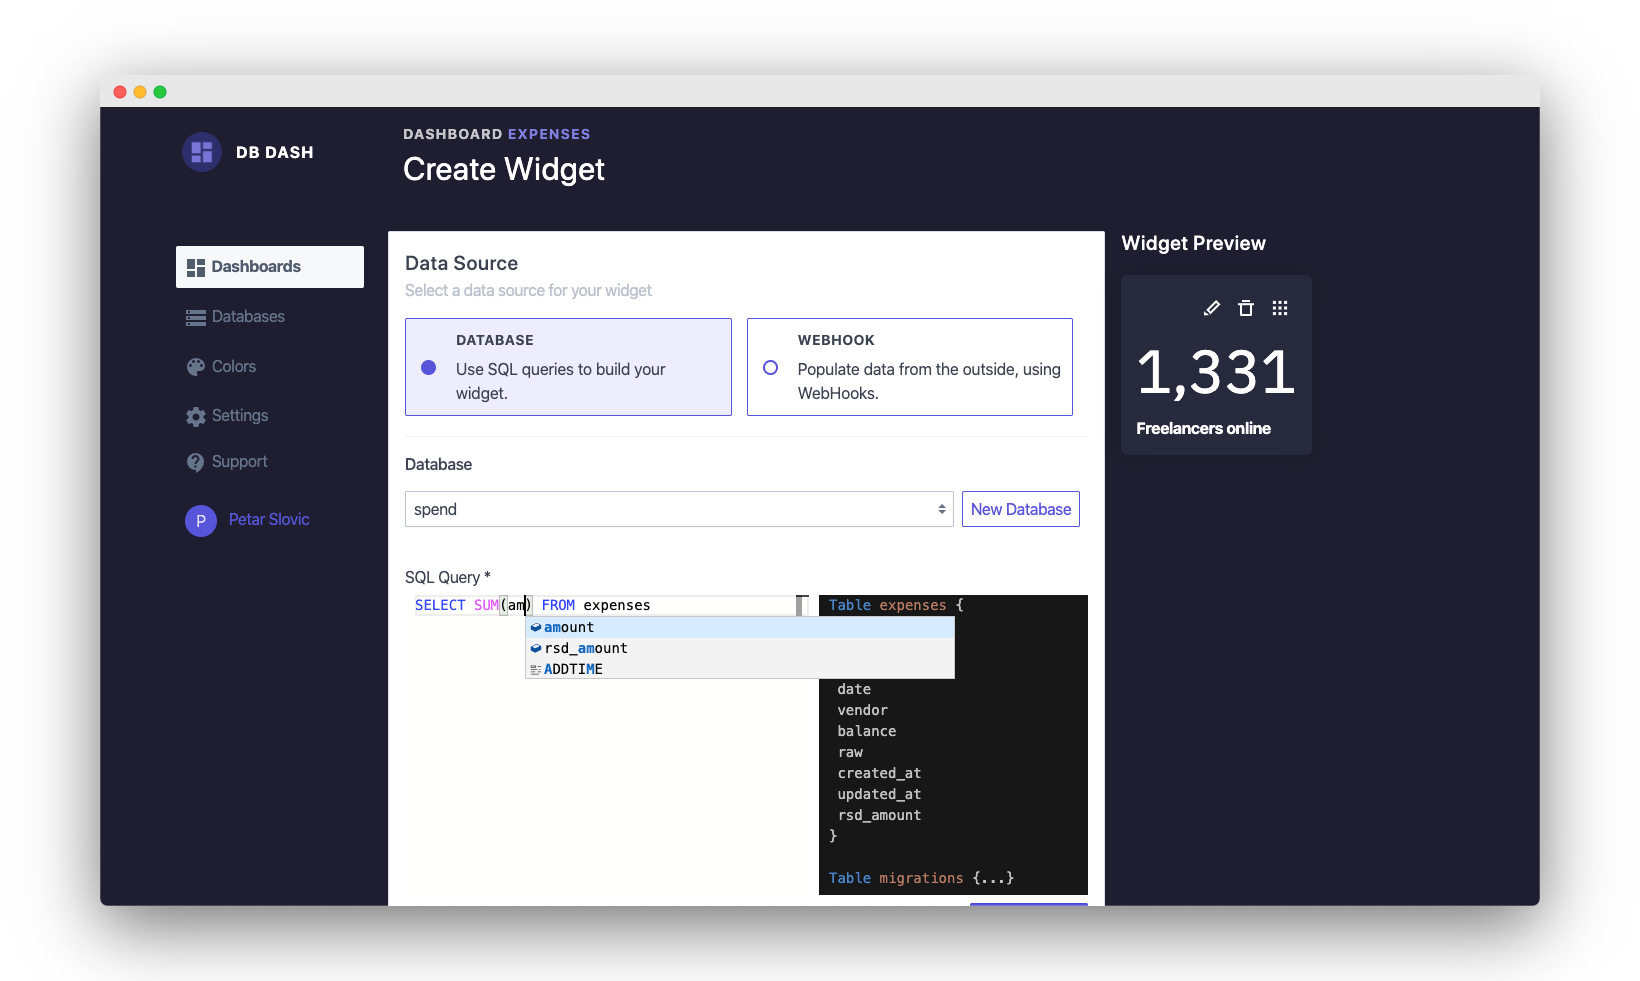1640x981 pixels.
Task: Click the Databases stack icon in sidebar
Action: (196, 317)
